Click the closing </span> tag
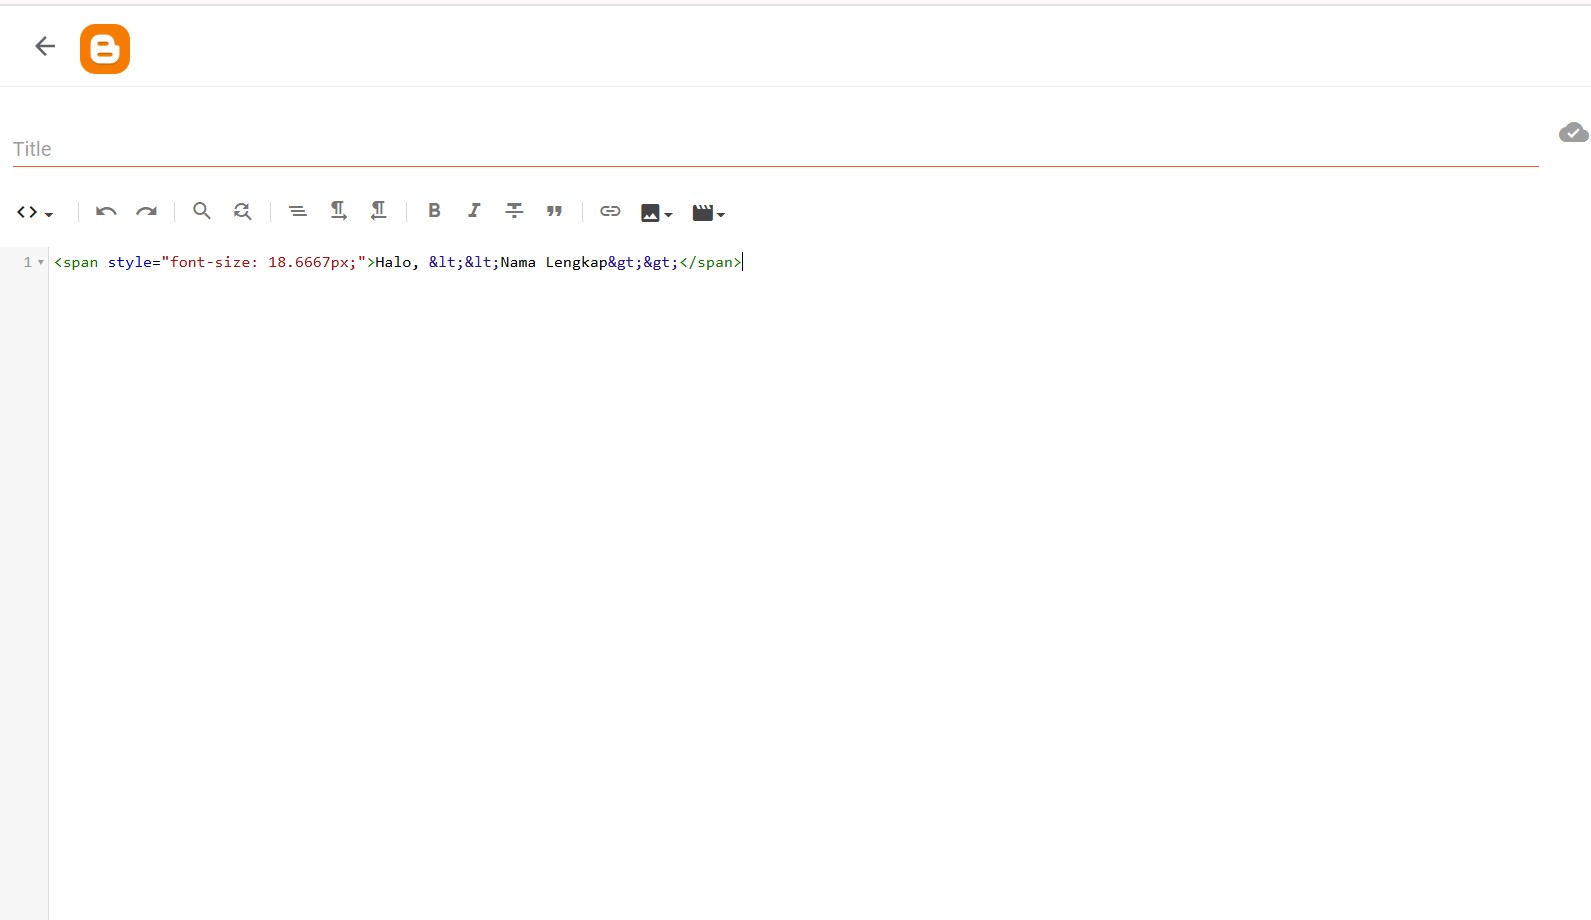Image resolution: width=1591 pixels, height=920 pixels. click(711, 262)
